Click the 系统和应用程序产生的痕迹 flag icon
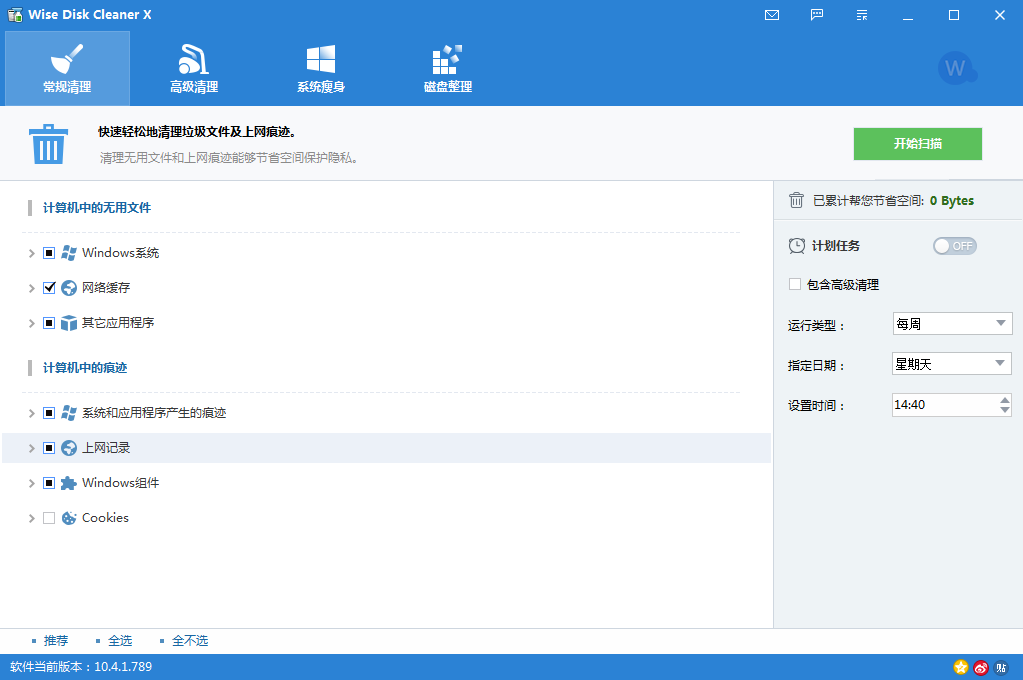The image size is (1023, 680). pos(69,413)
